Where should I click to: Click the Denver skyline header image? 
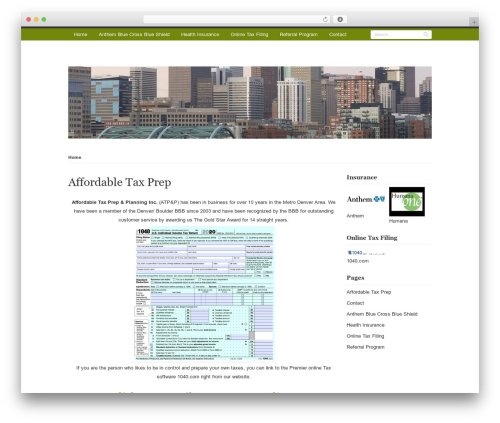(x=250, y=102)
